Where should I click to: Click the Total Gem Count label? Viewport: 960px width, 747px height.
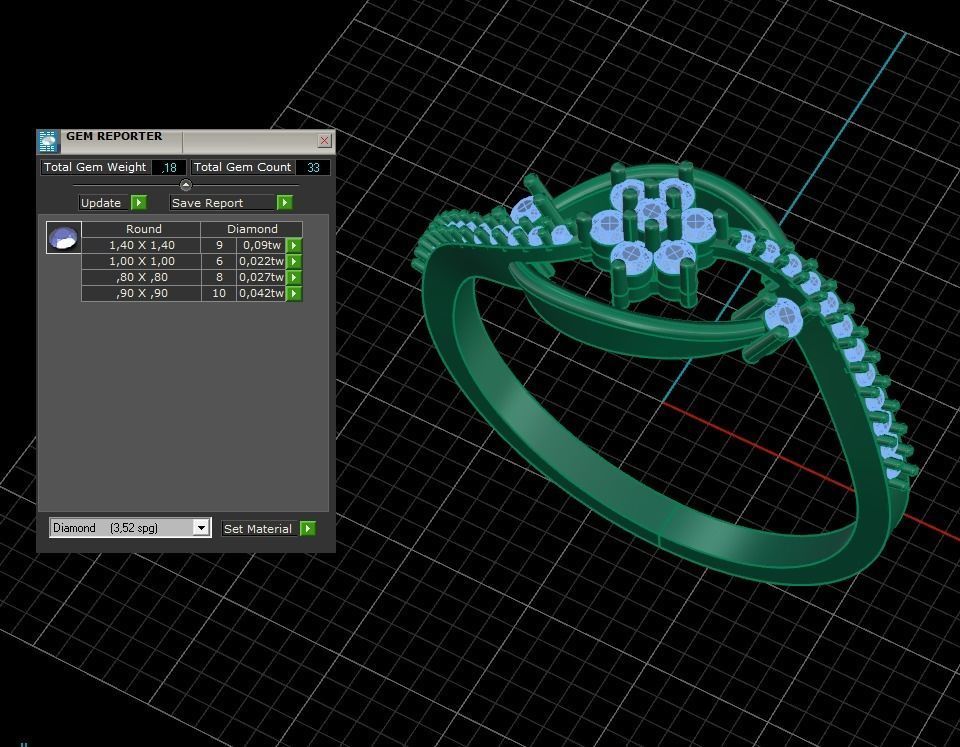[x=242, y=167]
